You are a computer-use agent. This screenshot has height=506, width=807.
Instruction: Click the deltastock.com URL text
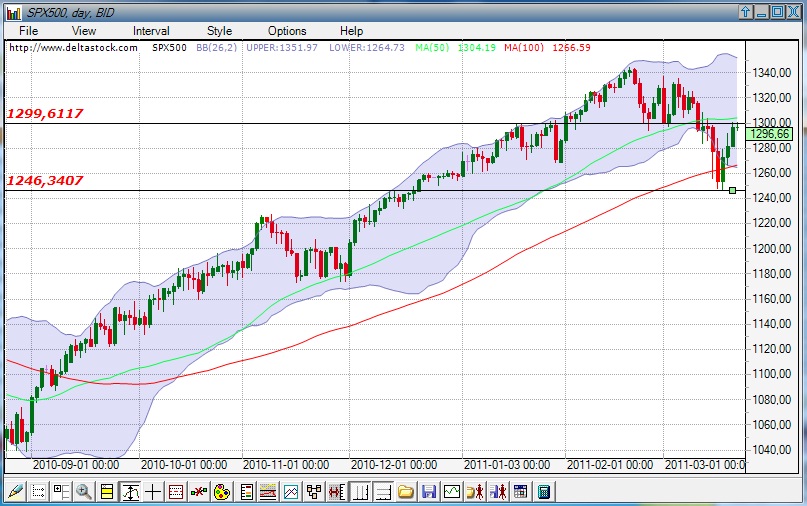74,47
